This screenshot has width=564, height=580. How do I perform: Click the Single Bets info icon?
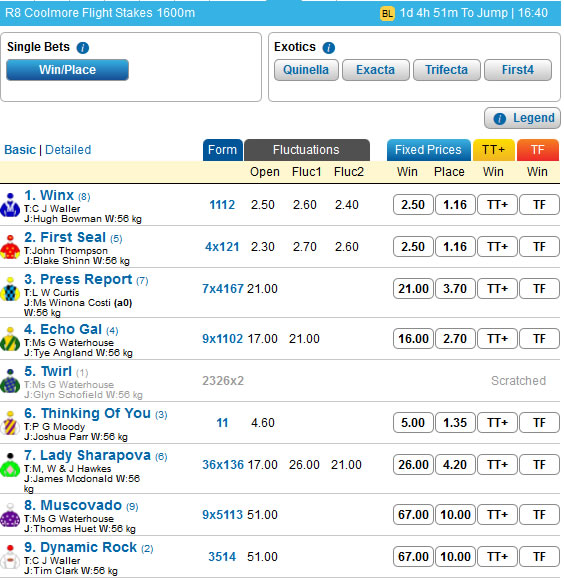coord(82,48)
